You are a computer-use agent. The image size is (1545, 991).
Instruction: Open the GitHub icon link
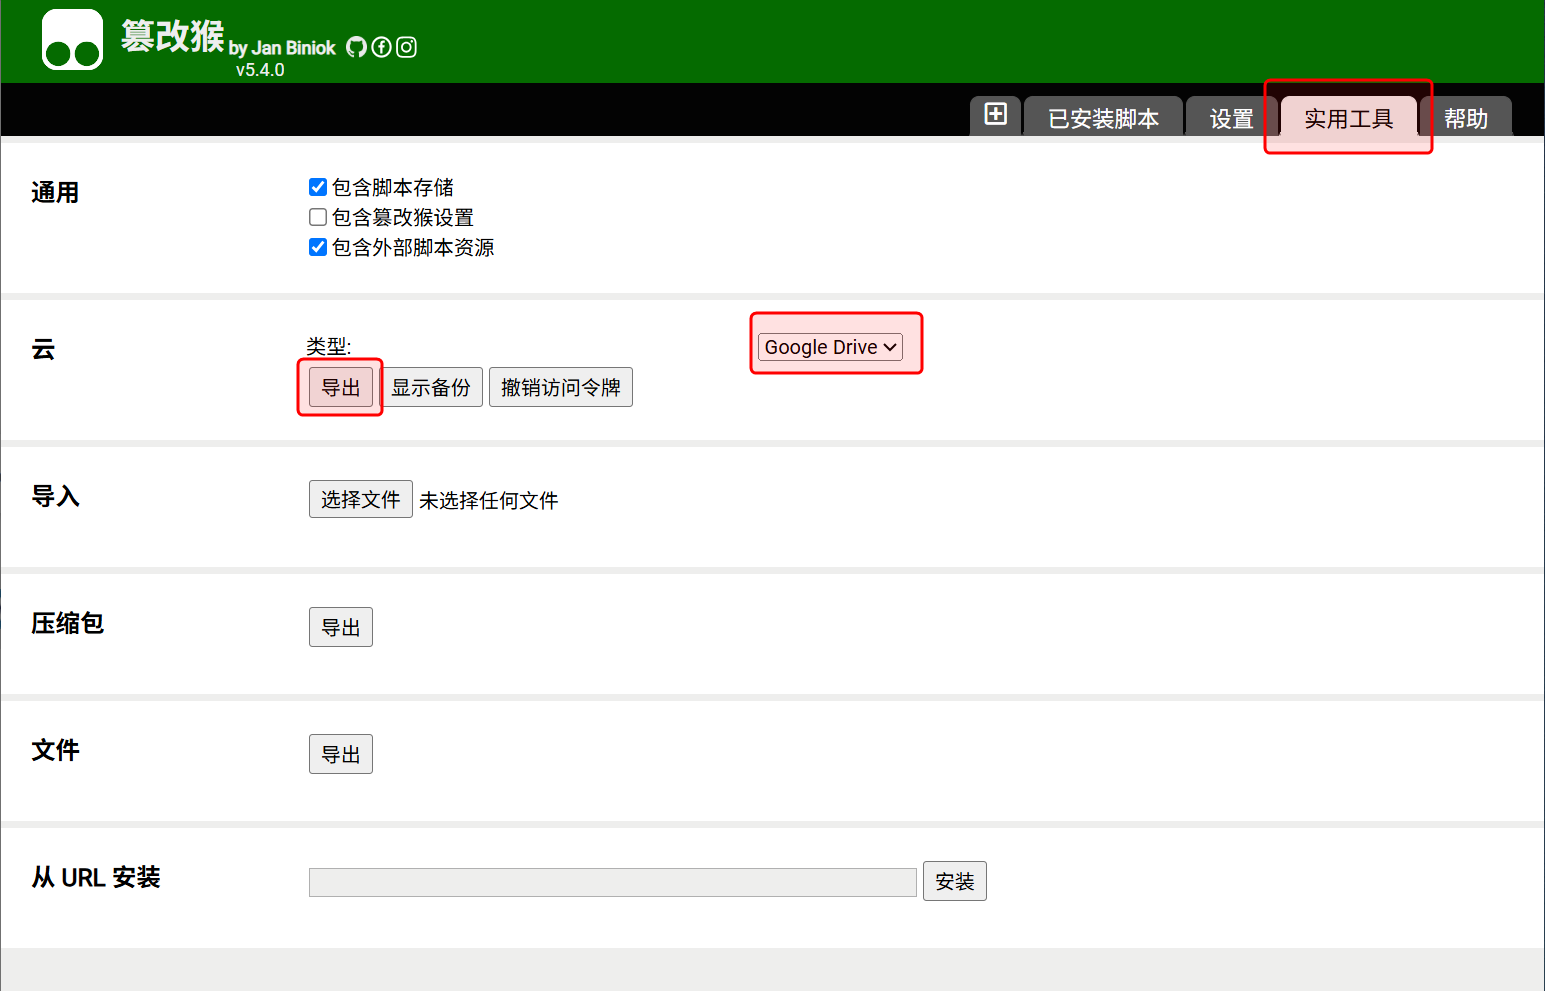[x=356, y=47]
